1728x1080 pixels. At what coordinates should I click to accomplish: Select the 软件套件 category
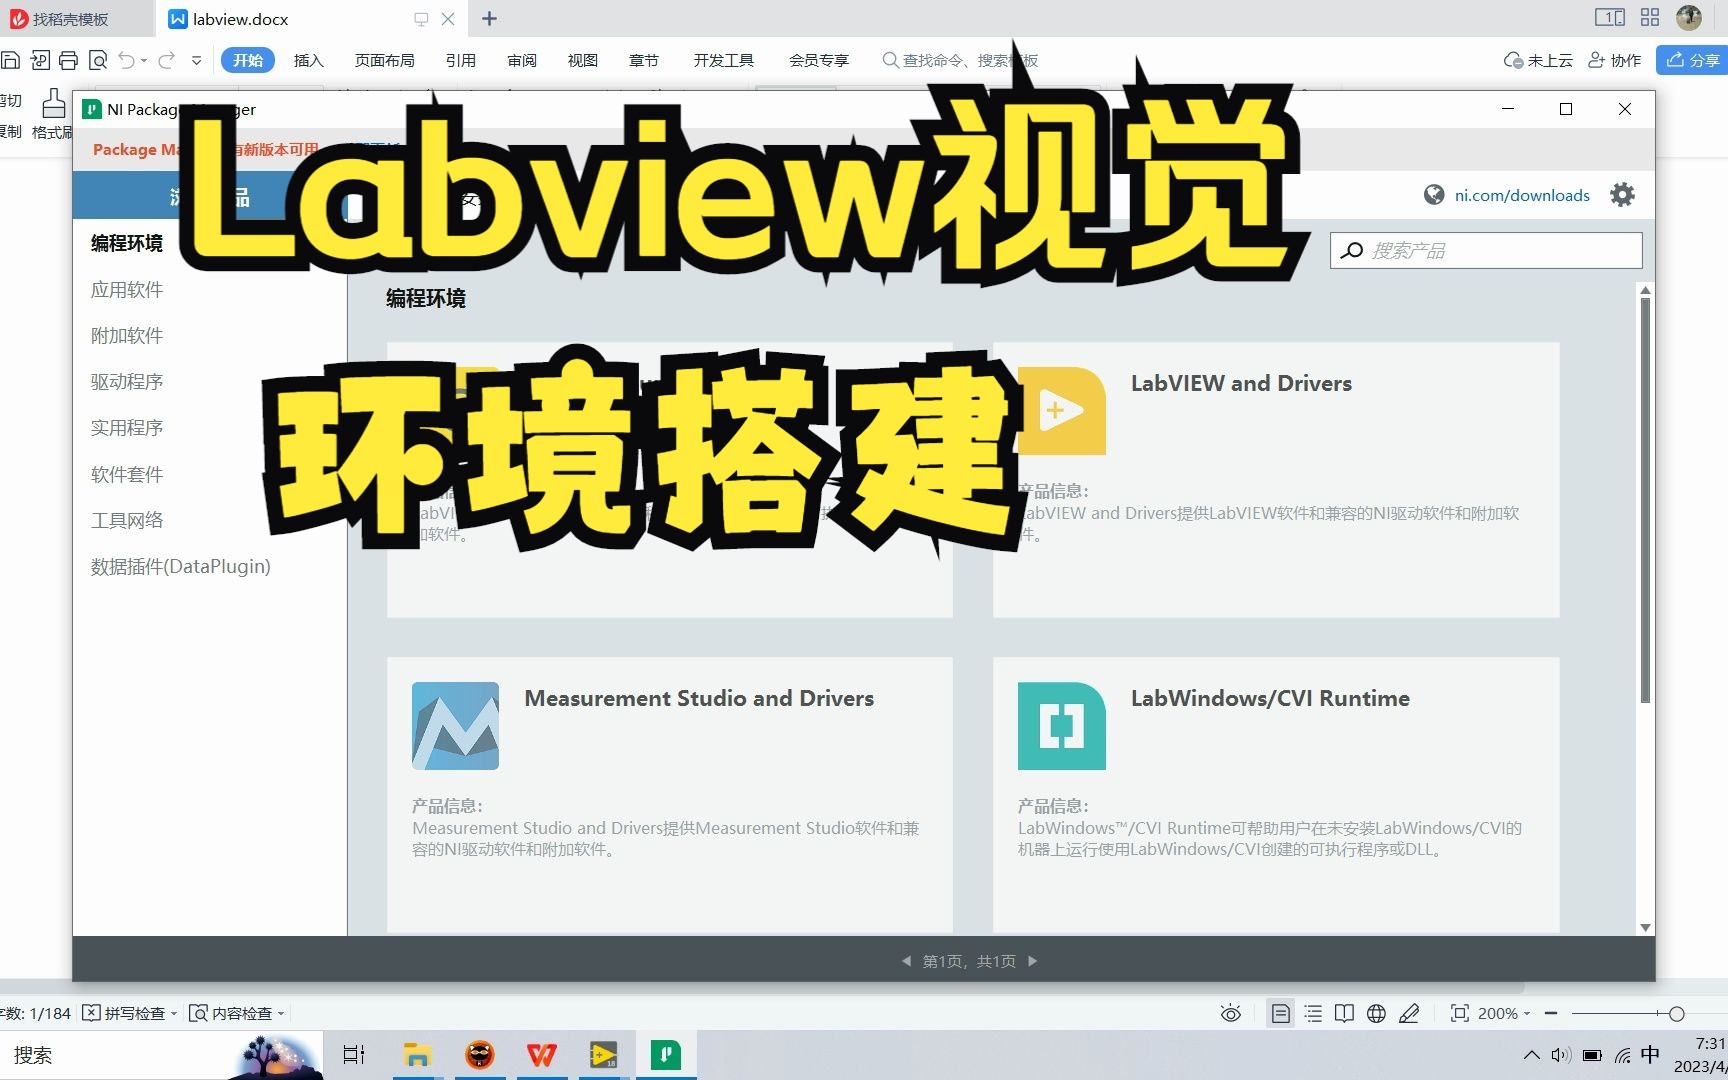[127, 474]
